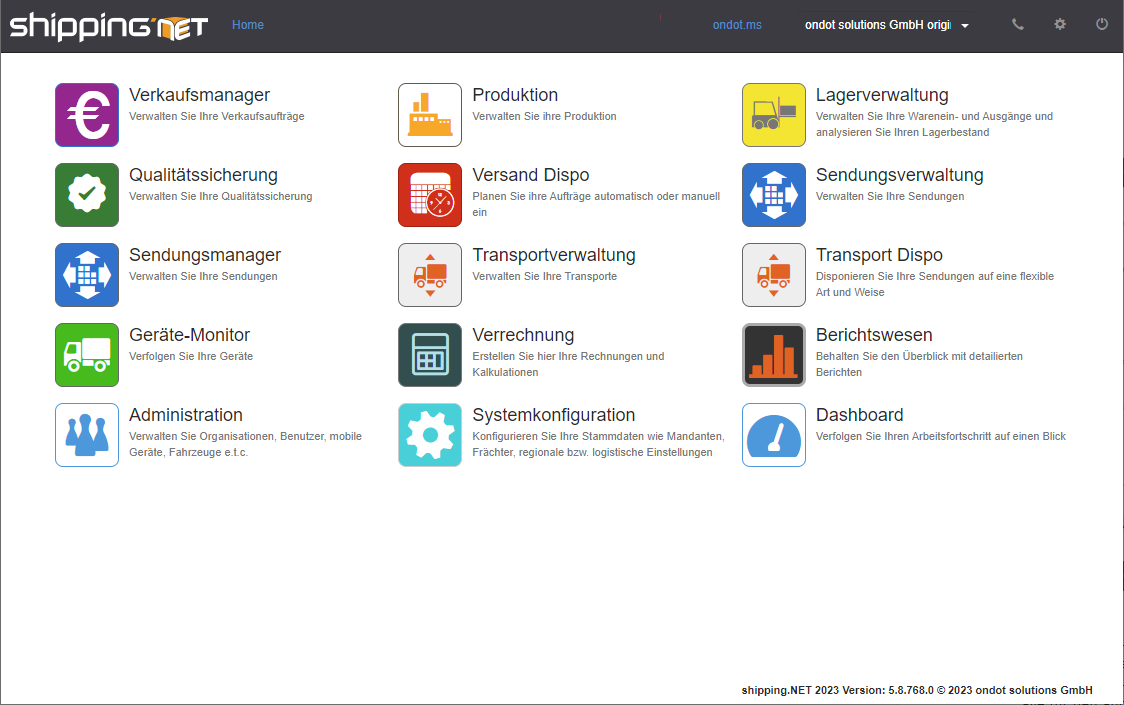Click the Berichtswesen bar chart icon

coord(773,355)
